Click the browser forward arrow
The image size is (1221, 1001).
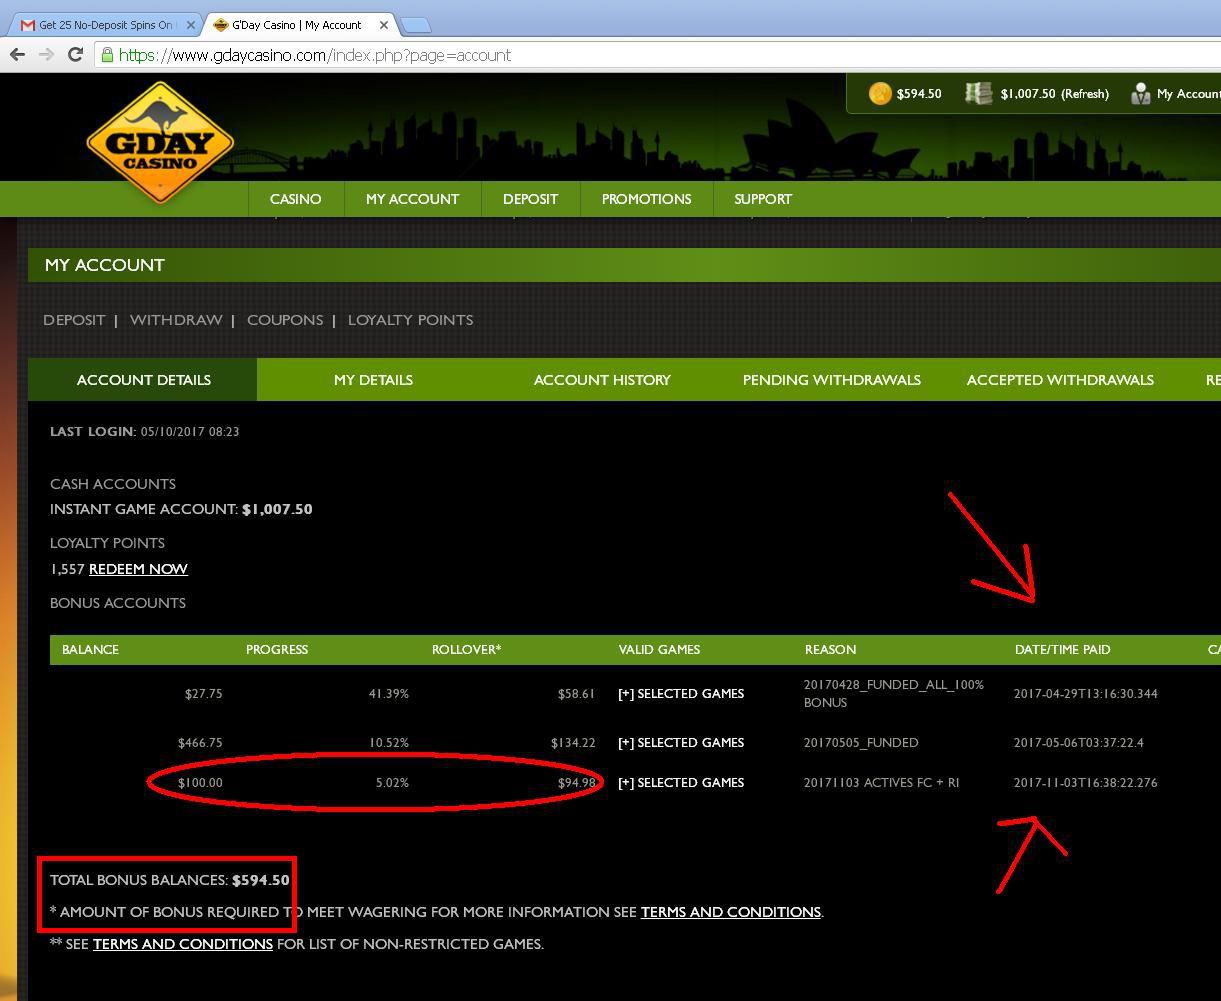[46, 55]
